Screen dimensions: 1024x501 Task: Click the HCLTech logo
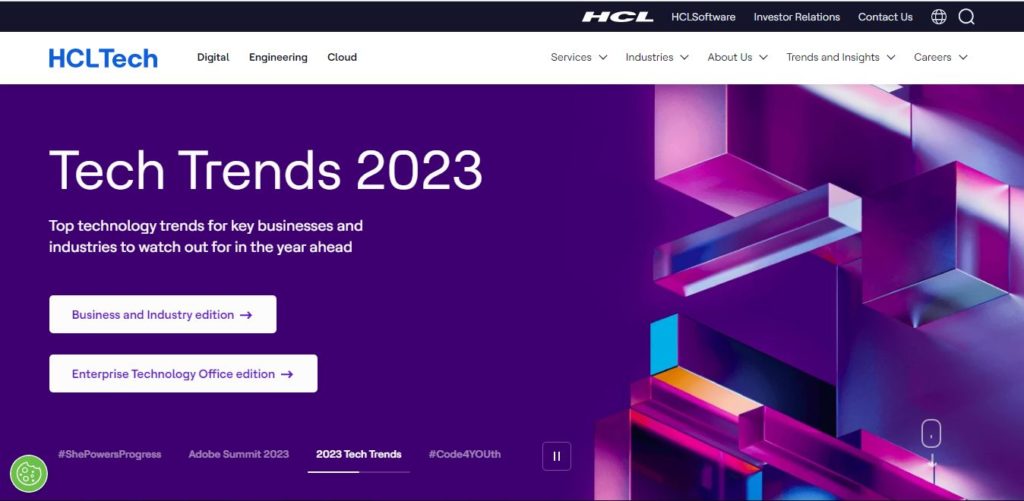click(103, 58)
